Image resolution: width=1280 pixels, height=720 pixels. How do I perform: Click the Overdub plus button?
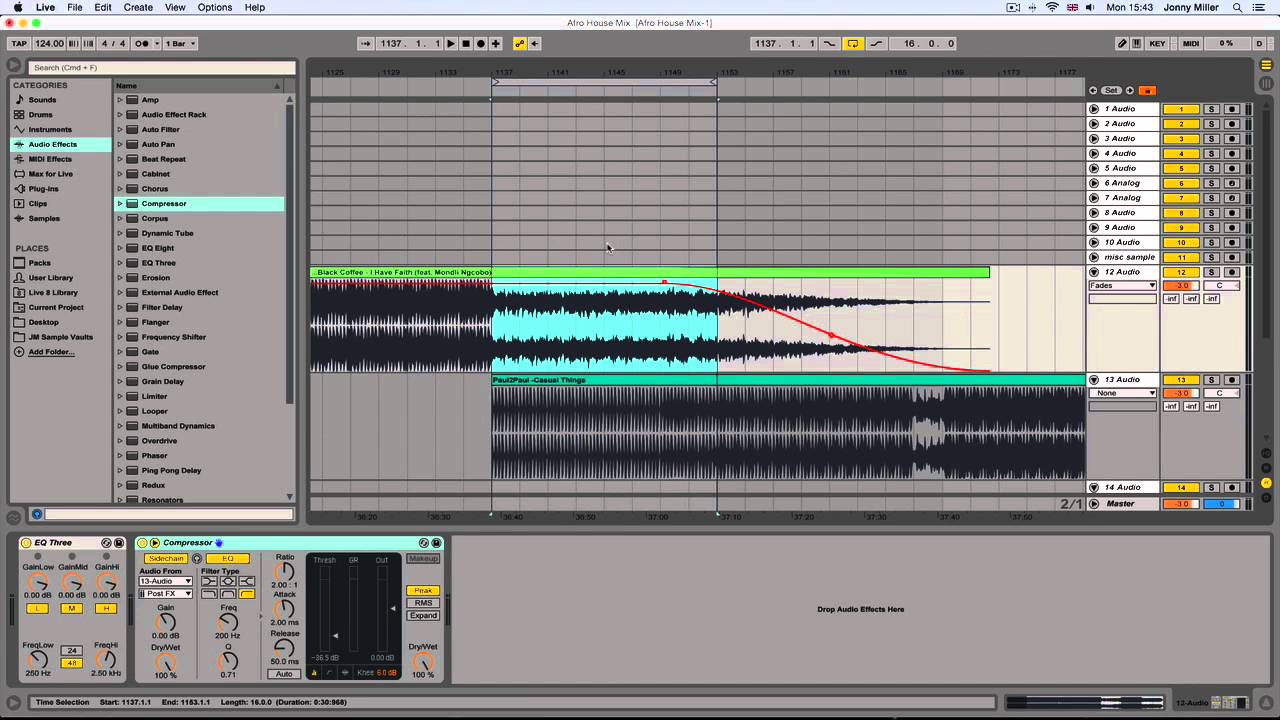click(x=496, y=43)
